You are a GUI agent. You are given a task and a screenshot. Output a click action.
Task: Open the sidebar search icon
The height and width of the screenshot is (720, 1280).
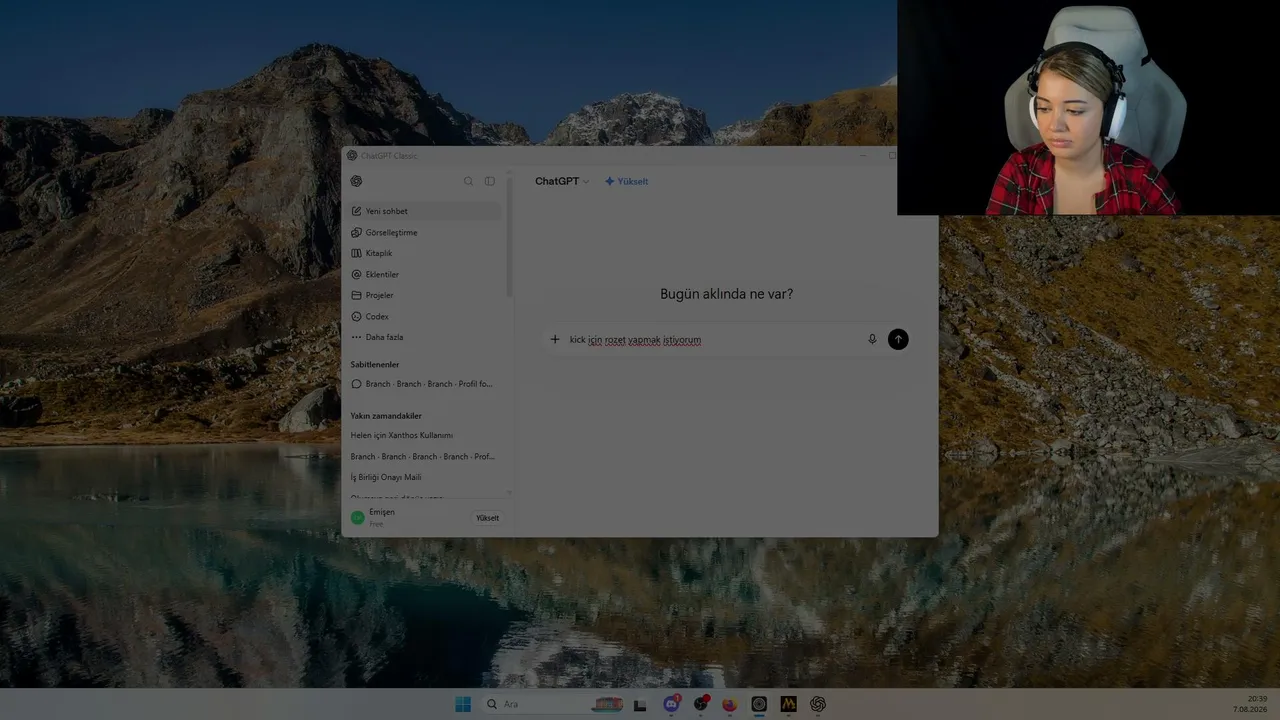(468, 181)
